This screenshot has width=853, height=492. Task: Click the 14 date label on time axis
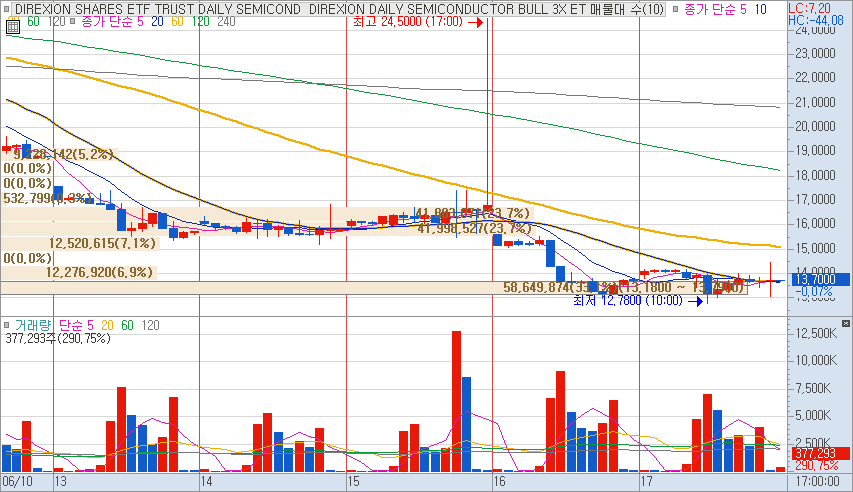[206, 482]
